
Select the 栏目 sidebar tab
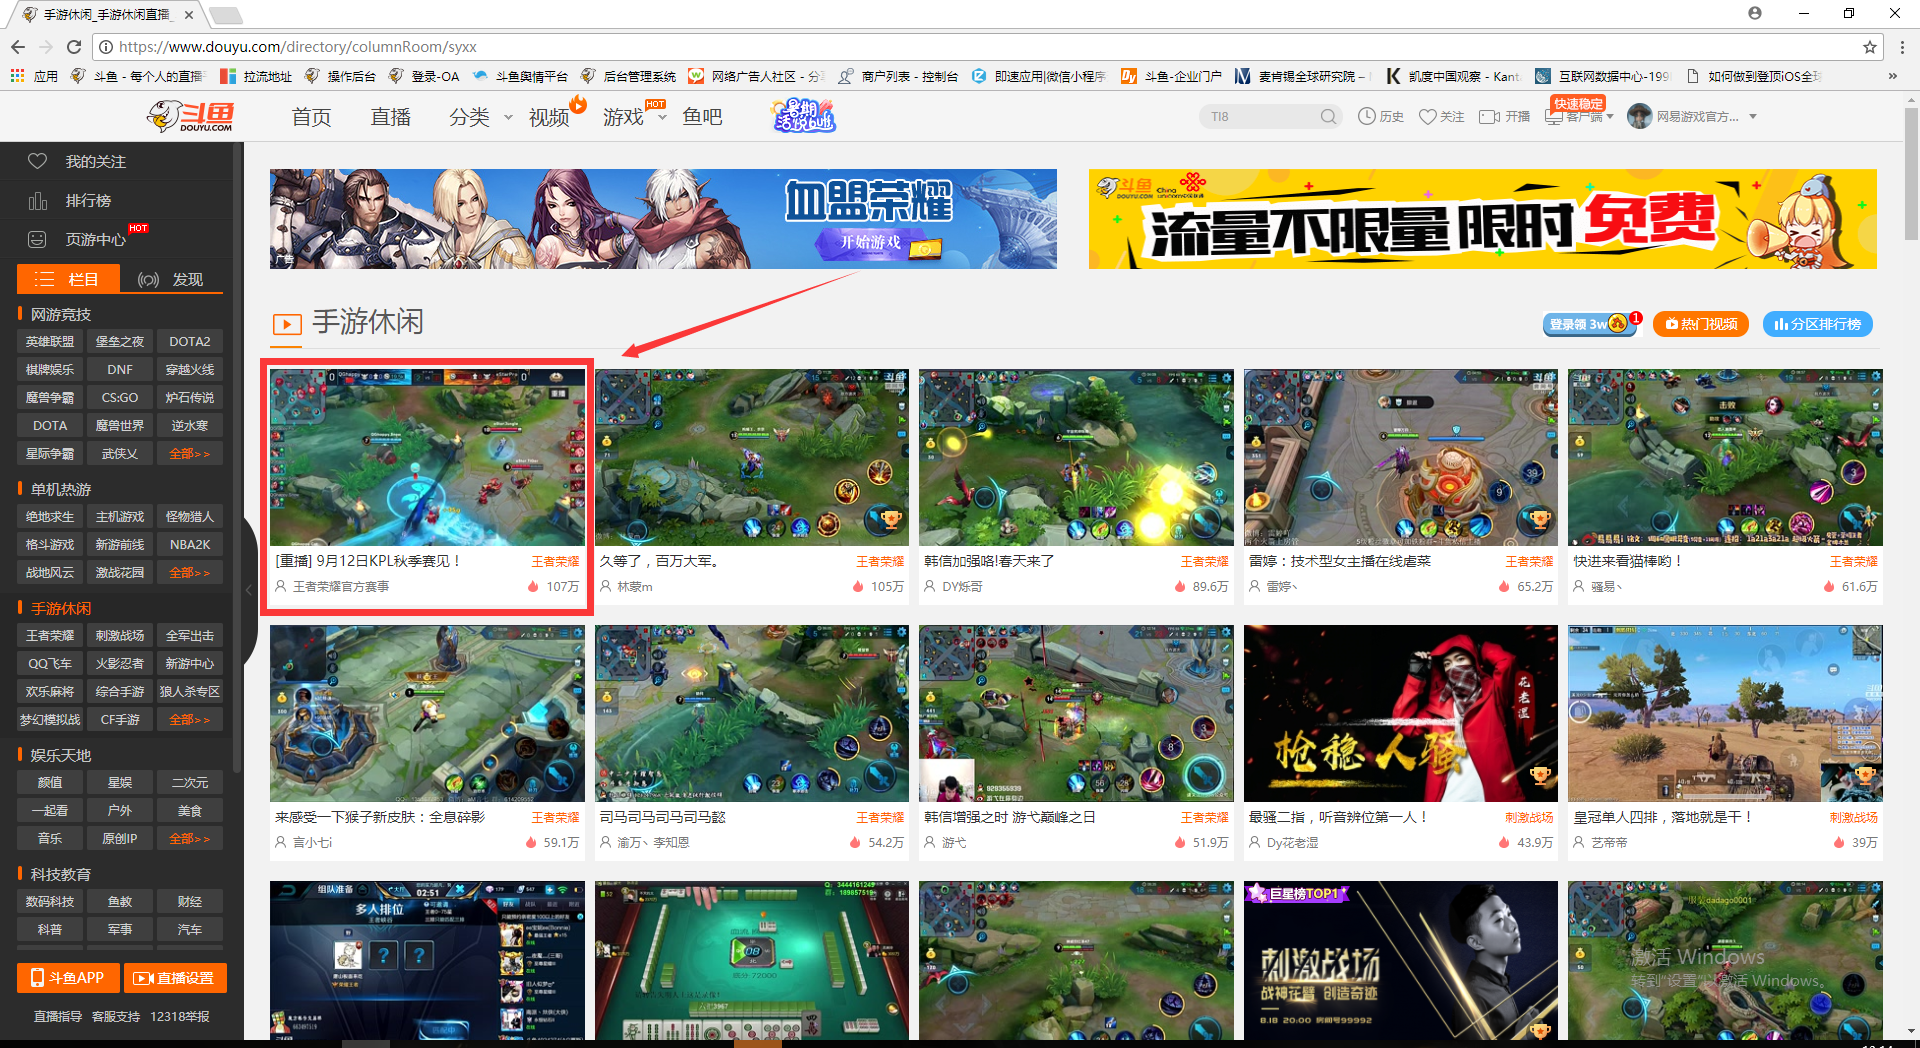coord(68,279)
